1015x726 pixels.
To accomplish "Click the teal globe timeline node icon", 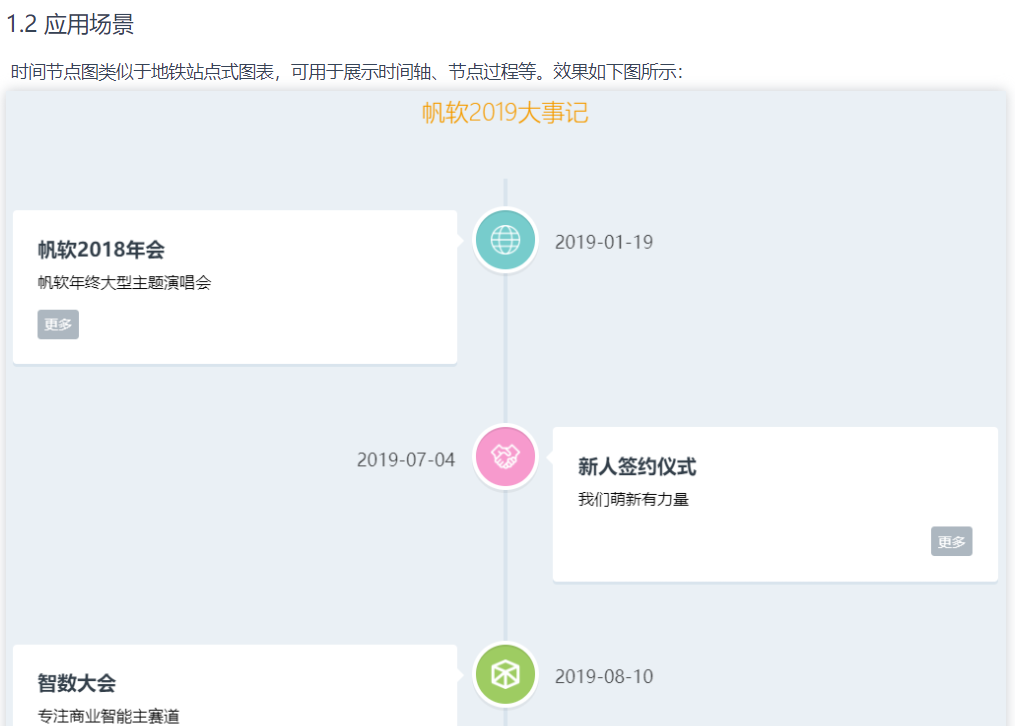I will pyautogui.click(x=505, y=240).
